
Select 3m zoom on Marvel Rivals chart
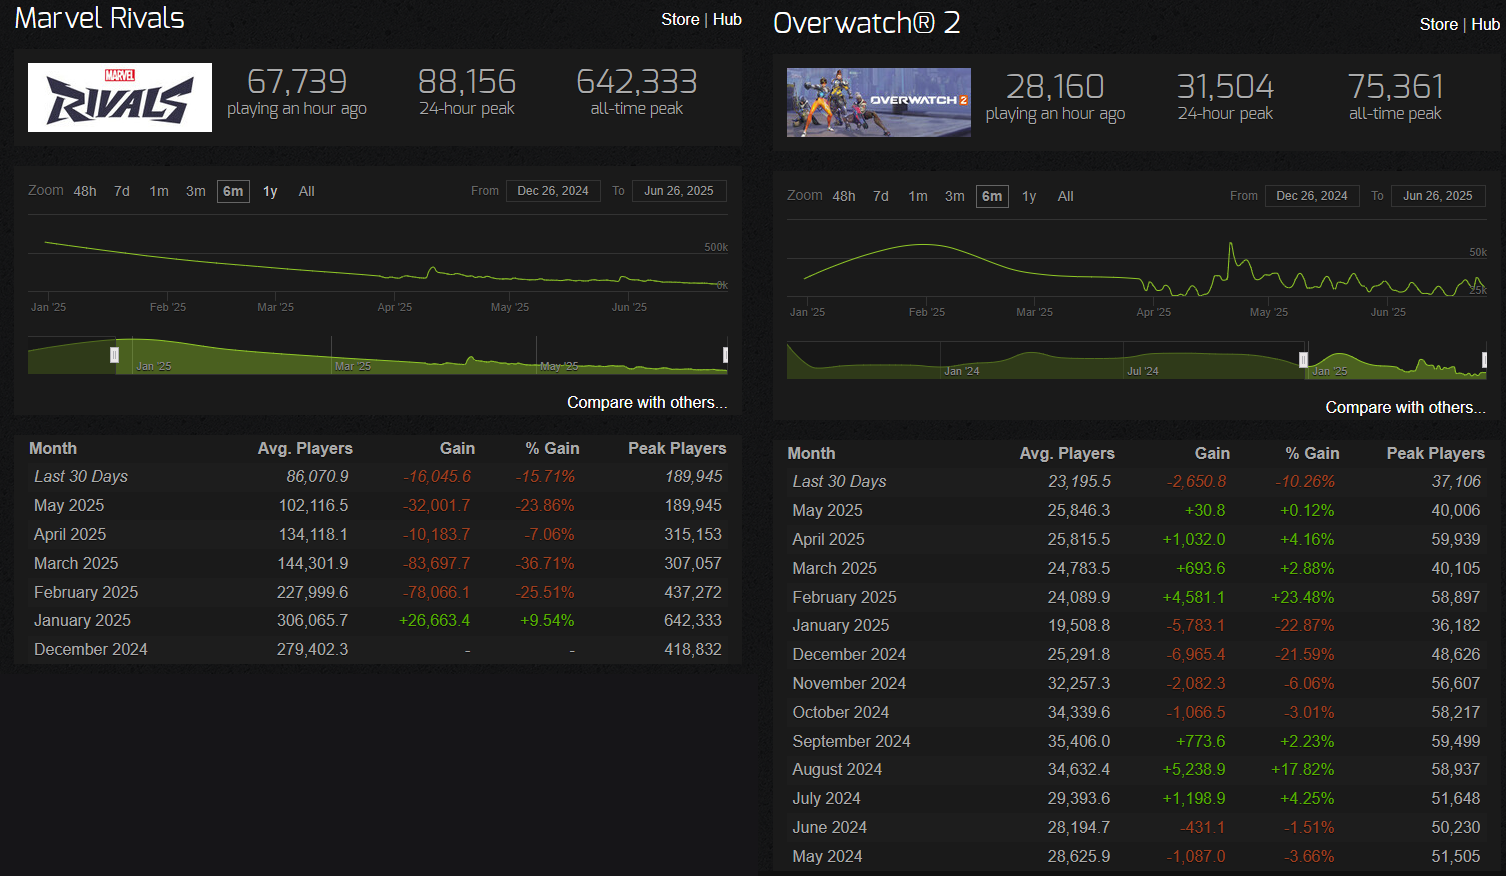point(196,191)
